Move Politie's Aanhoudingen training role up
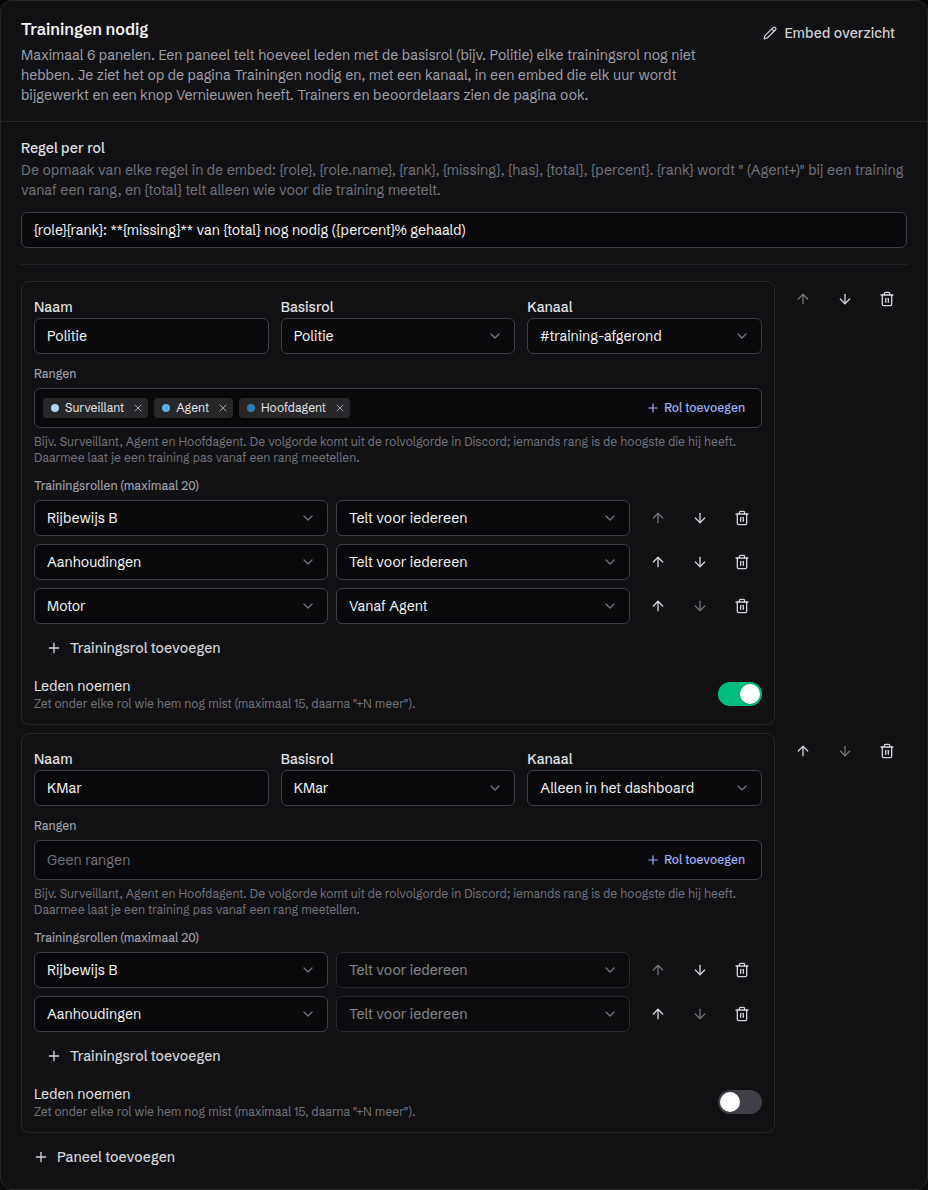This screenshot has height=1190, width=928. click(658, 562)
